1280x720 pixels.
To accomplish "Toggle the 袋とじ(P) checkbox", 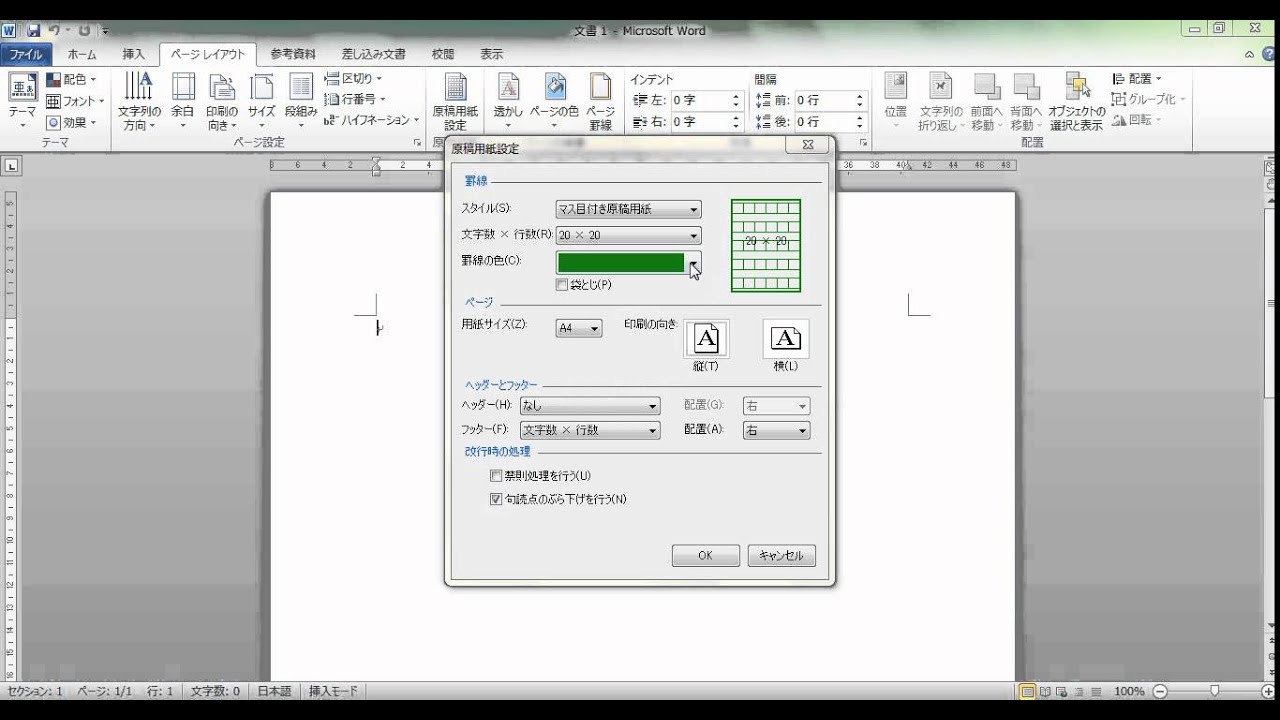I will (562, 285).
